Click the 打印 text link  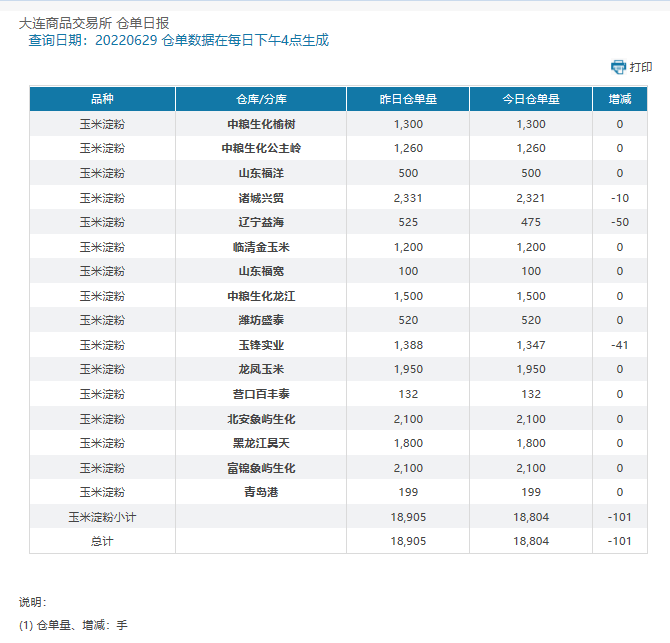[641, 67]
